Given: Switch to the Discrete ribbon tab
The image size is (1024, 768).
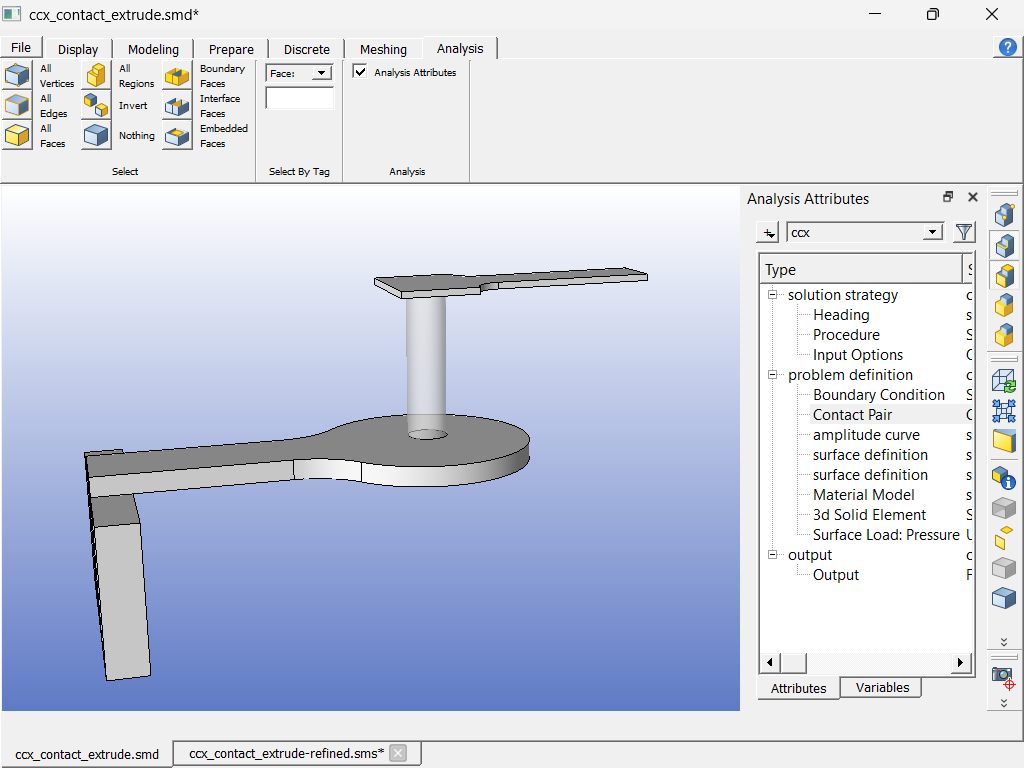Looking at the screenshot, I should [306, 49].
